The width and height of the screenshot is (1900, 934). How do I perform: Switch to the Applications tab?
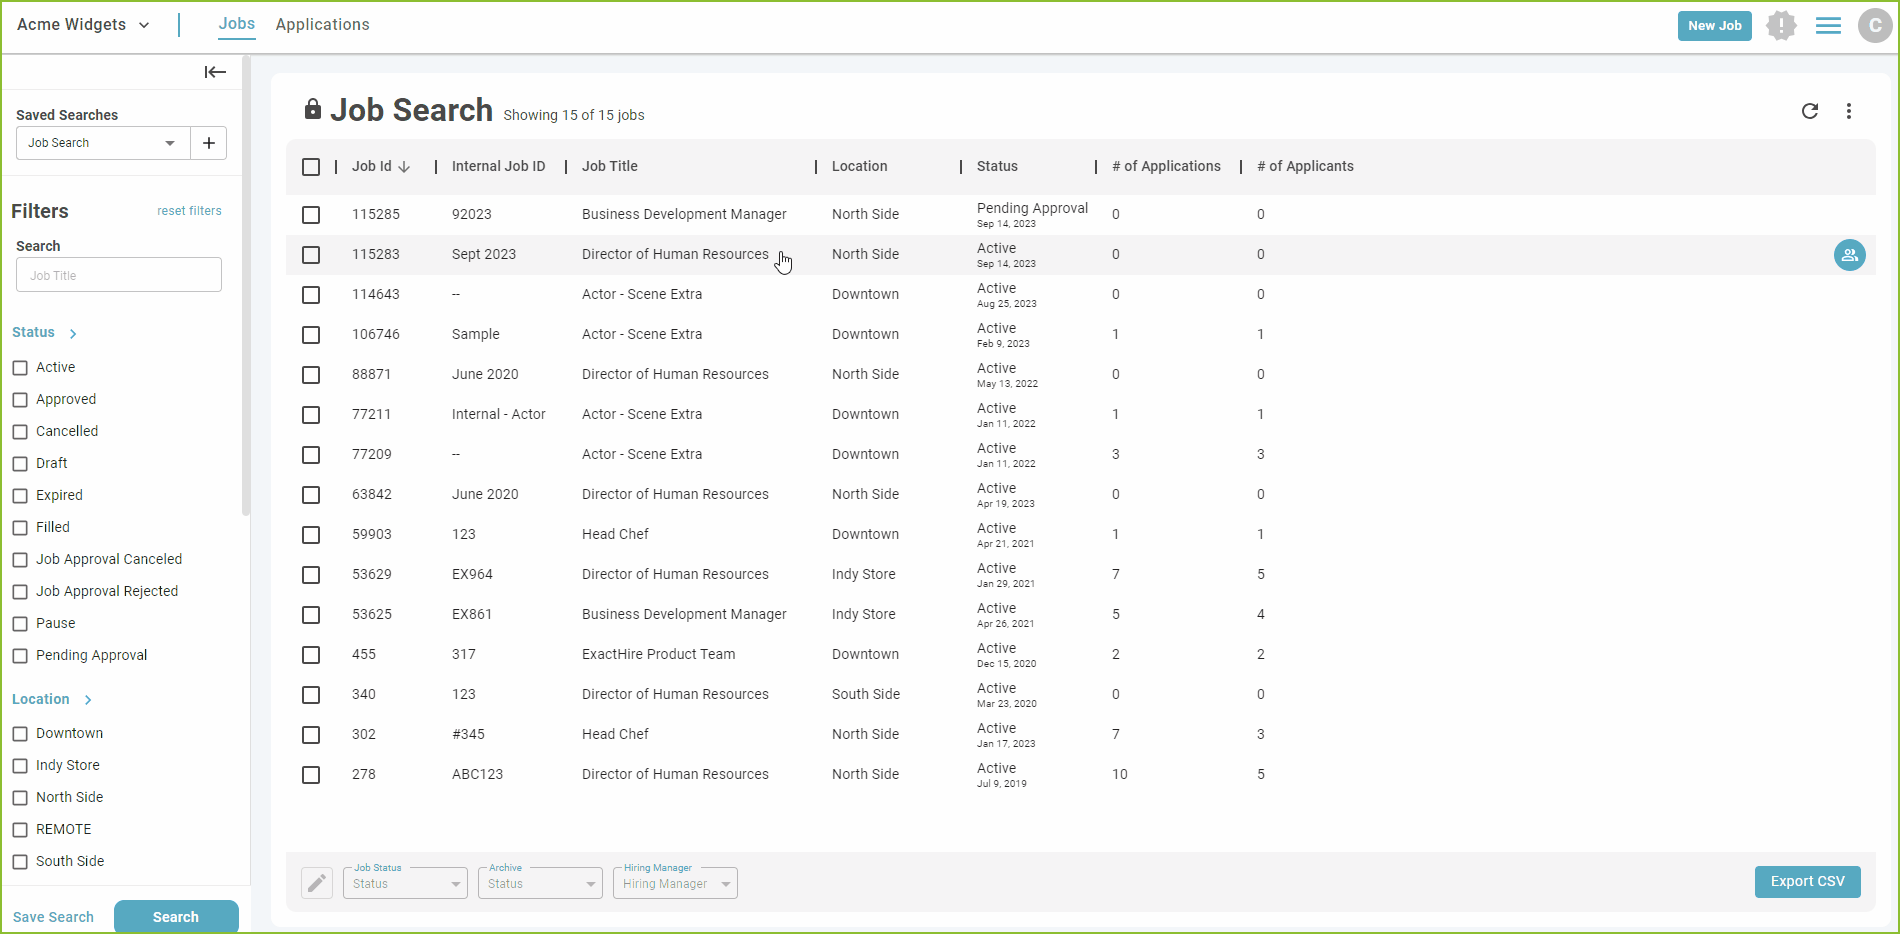322,25
